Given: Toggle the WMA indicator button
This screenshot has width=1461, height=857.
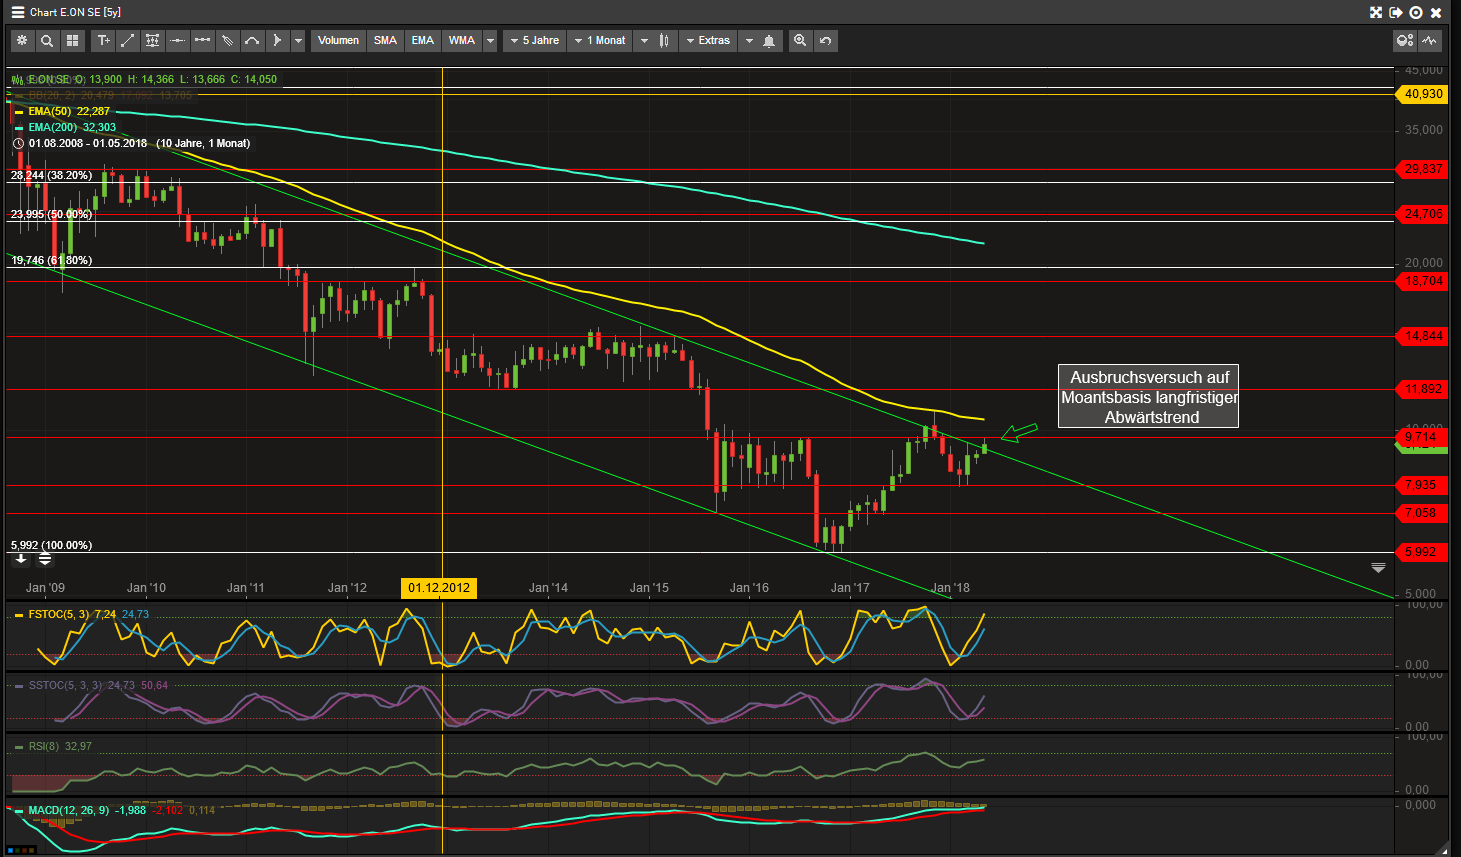Looking at the screenshot, I should coord(461,41).
